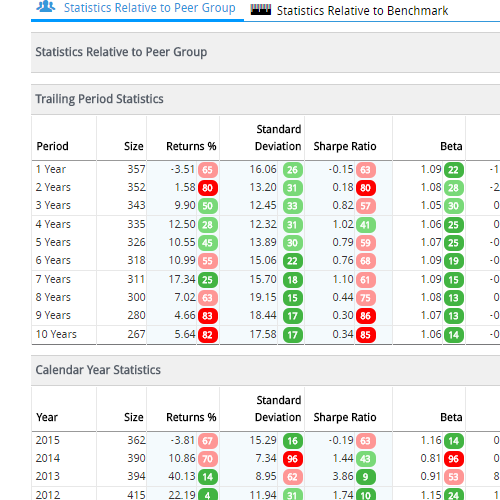The image size is (500, 500).
Task: Click the green 22 deviation rank for 6 Years
Action: 293,261
